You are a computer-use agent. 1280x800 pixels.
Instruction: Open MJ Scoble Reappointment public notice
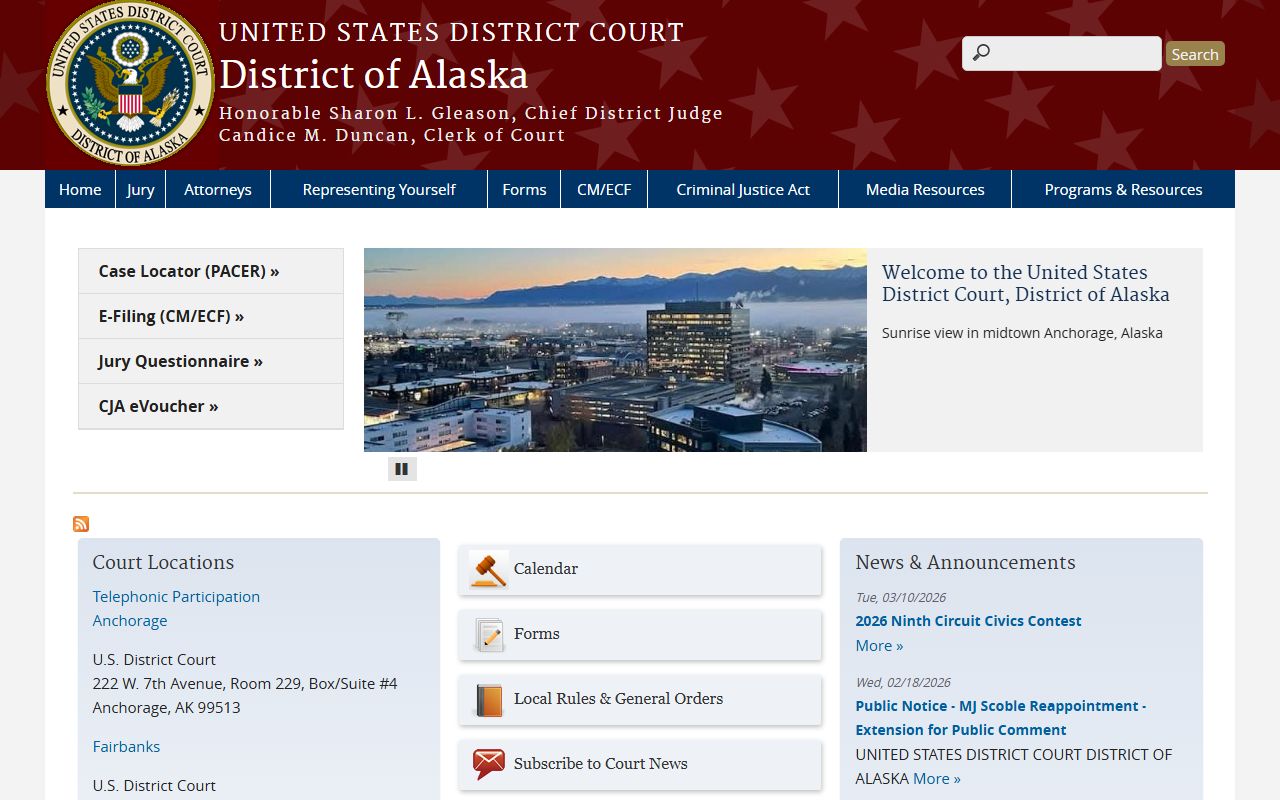[x=1001, y=718]
